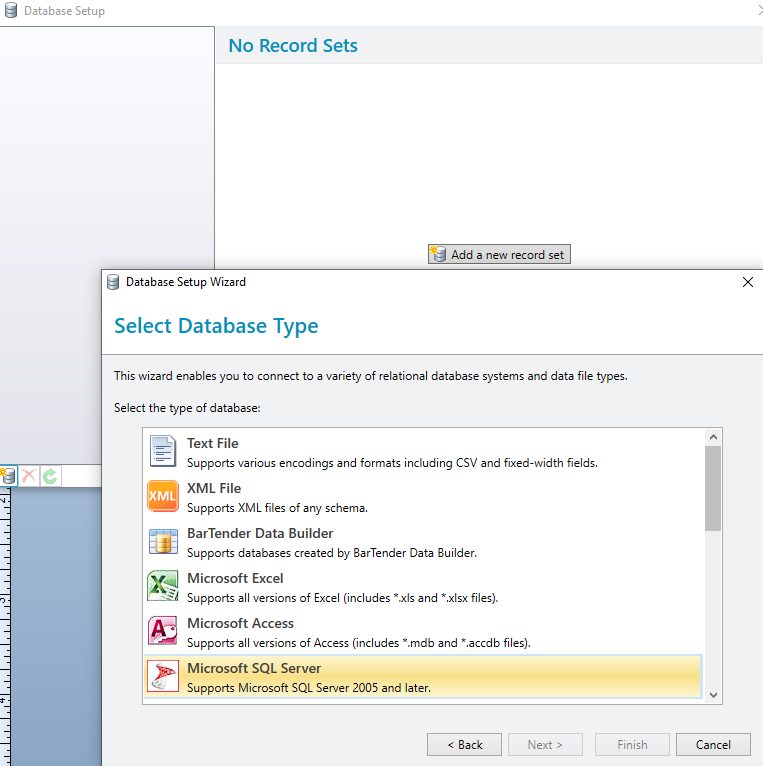Select the XML File database type

click(423, 497)
